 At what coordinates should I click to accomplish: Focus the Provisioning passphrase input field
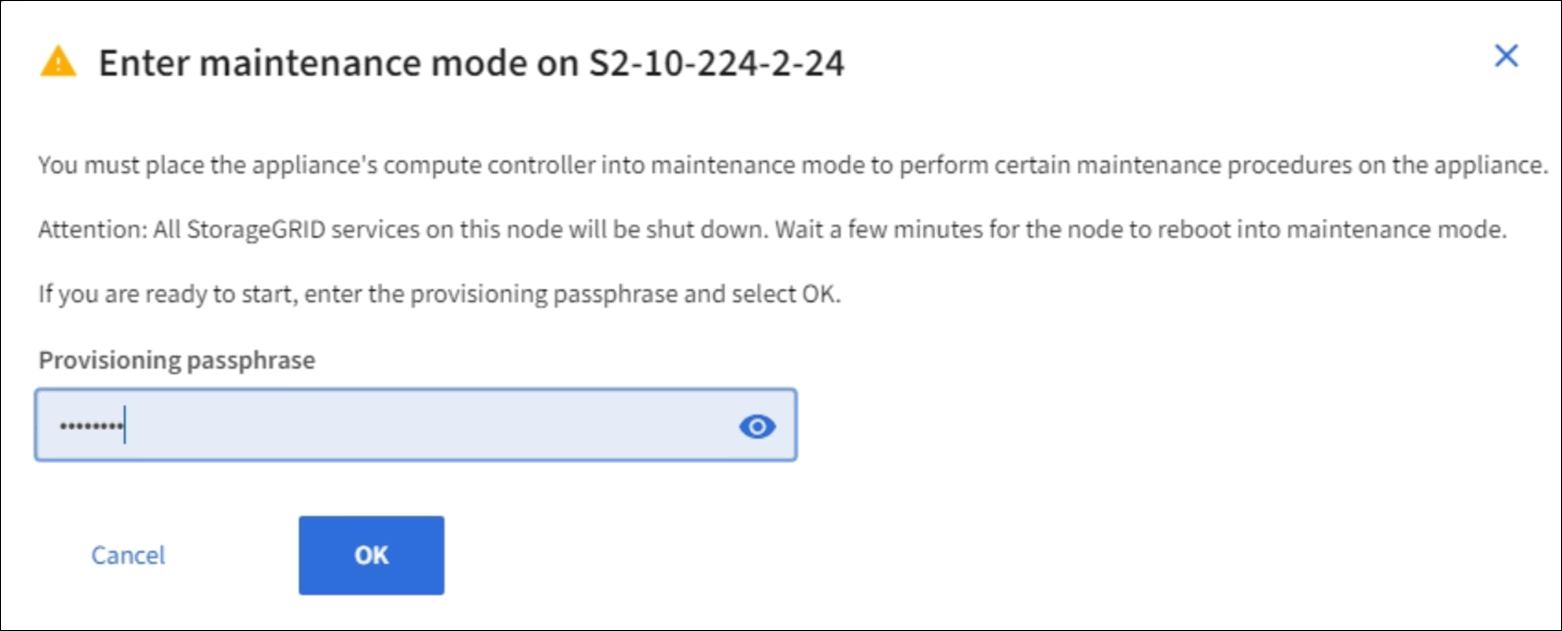pos(415,425)
